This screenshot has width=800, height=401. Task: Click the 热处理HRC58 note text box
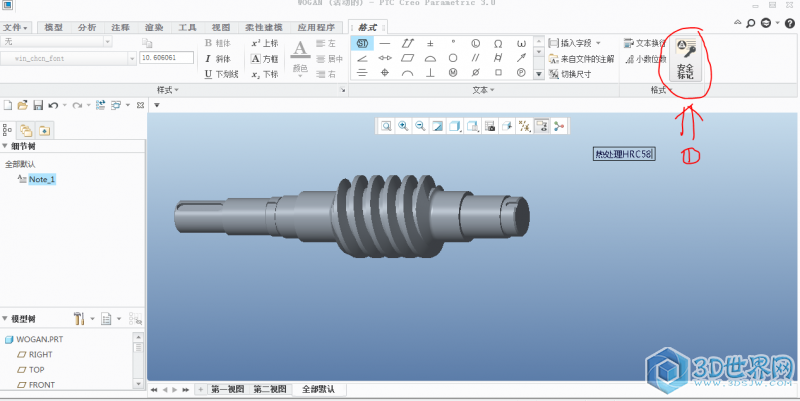pyautogui.click(x=623, y=154)
